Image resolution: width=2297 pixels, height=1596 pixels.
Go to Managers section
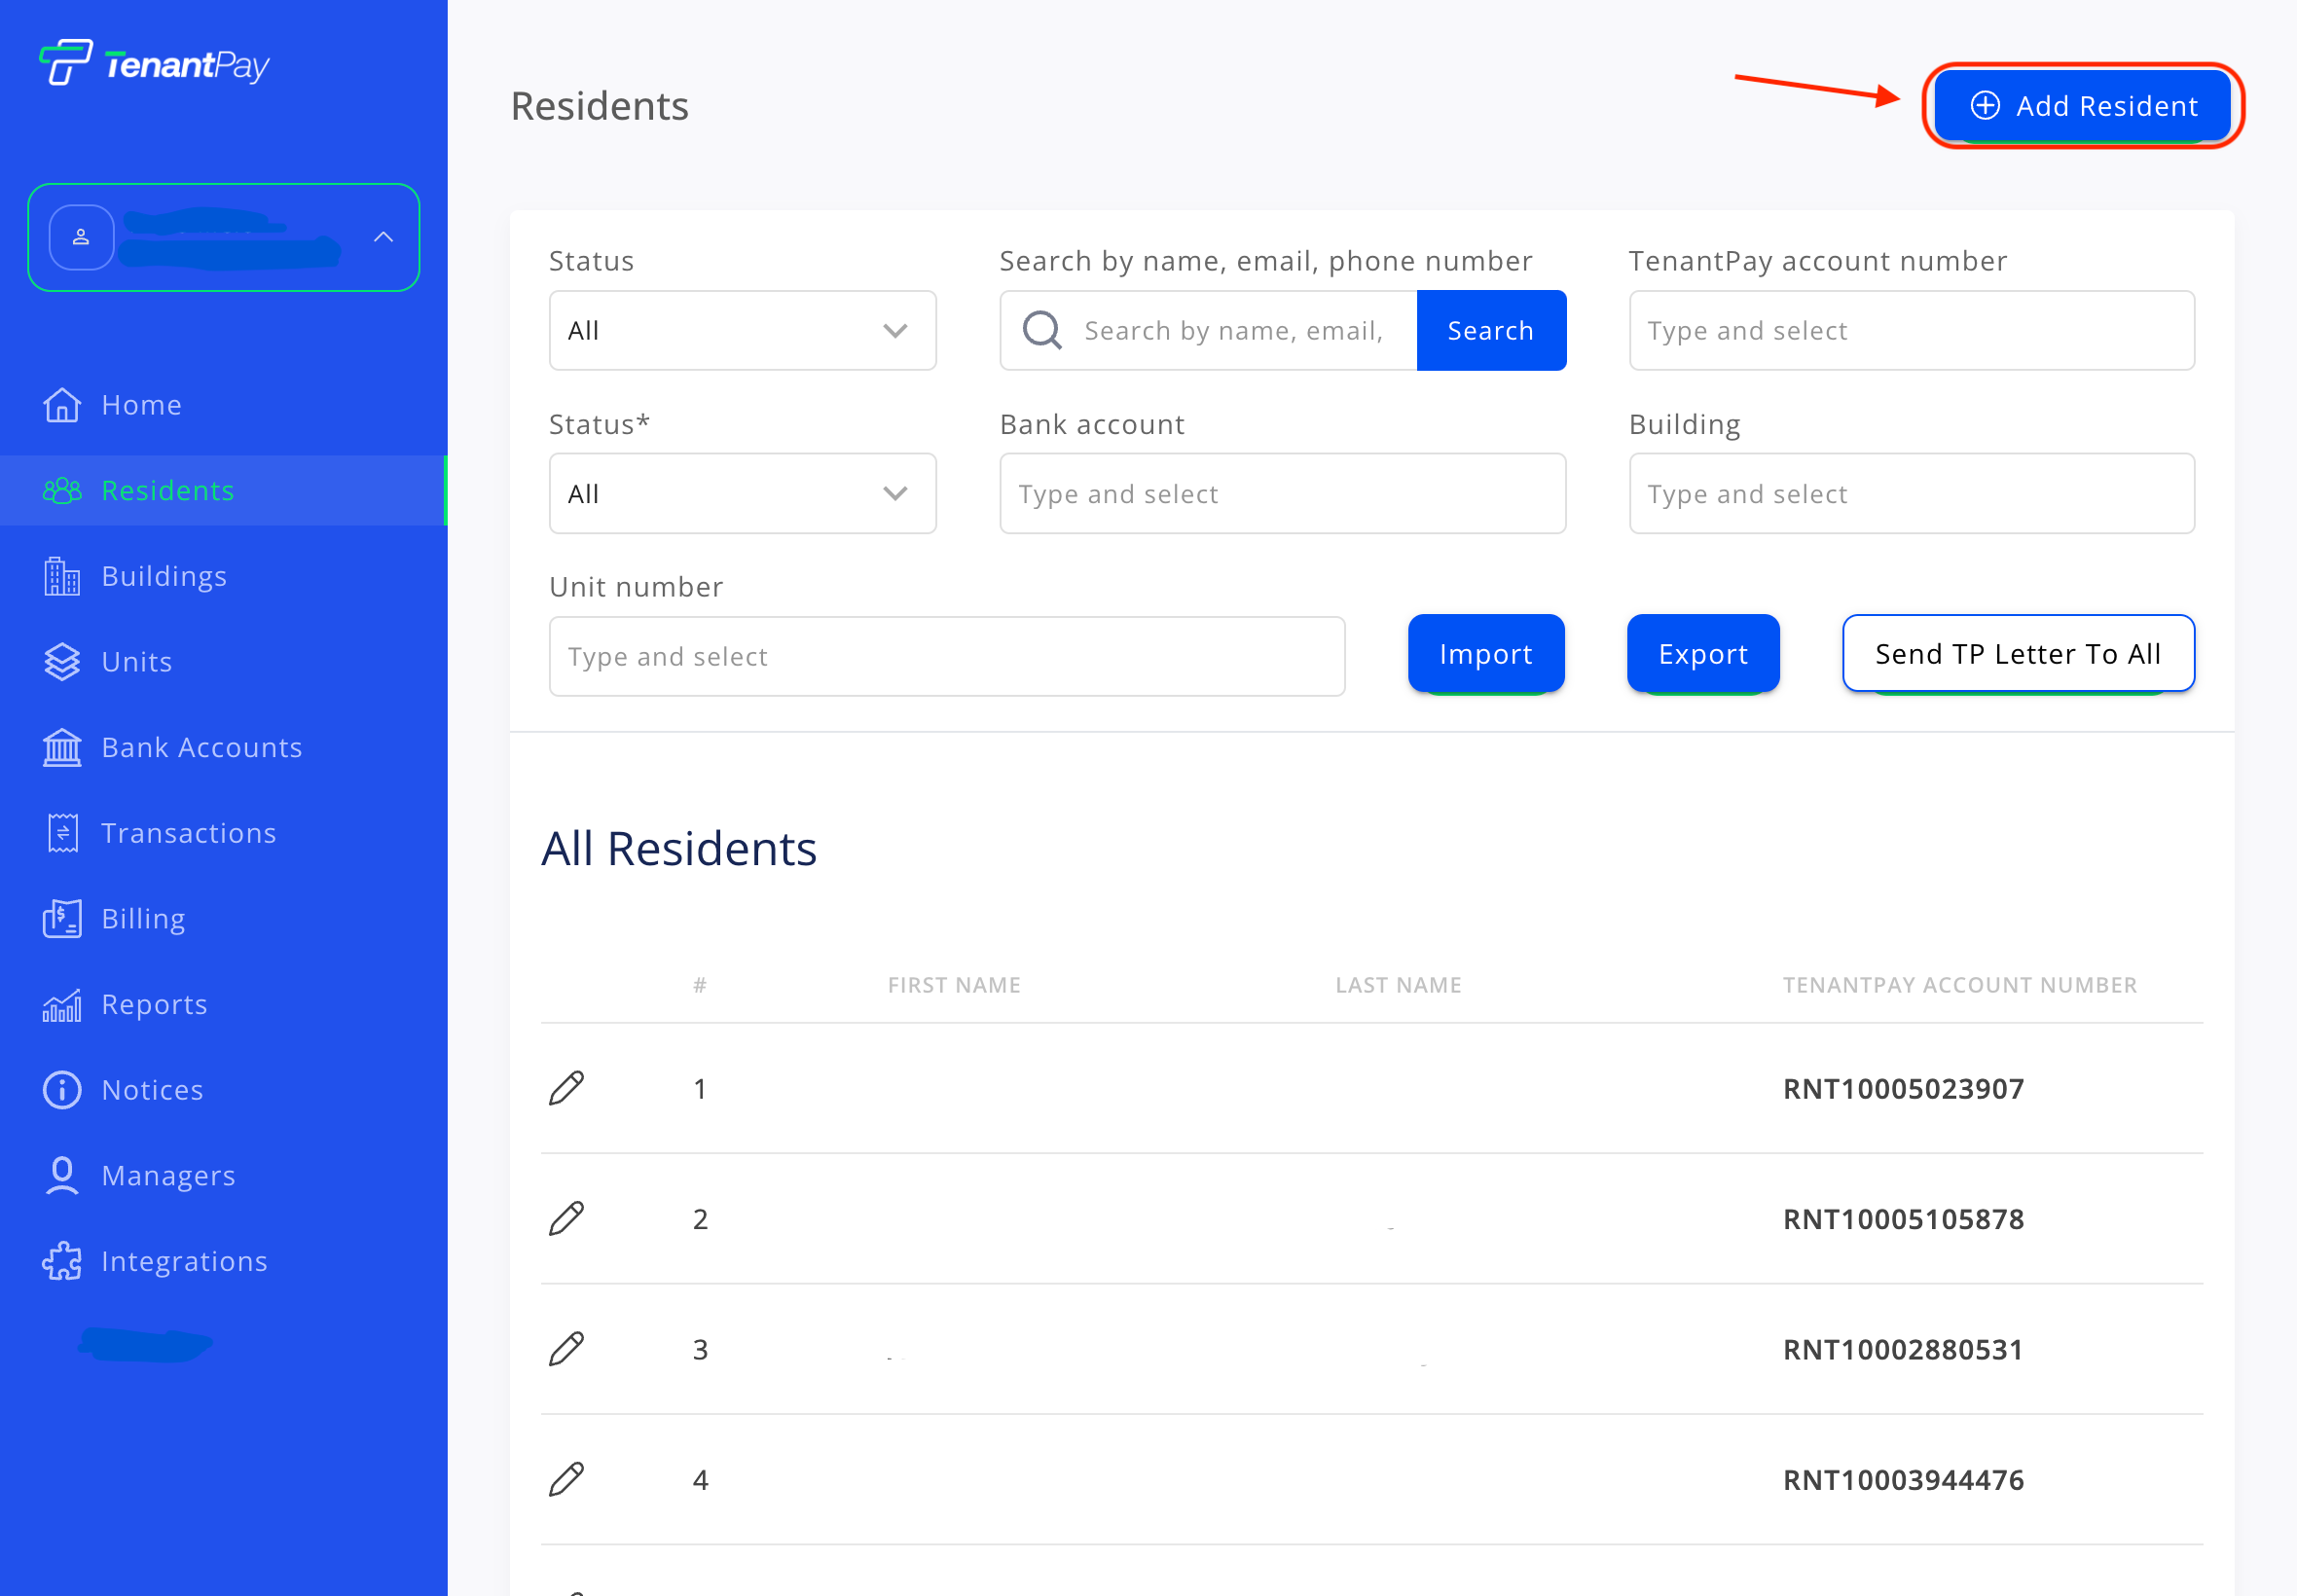click(x=168, y=1176)
